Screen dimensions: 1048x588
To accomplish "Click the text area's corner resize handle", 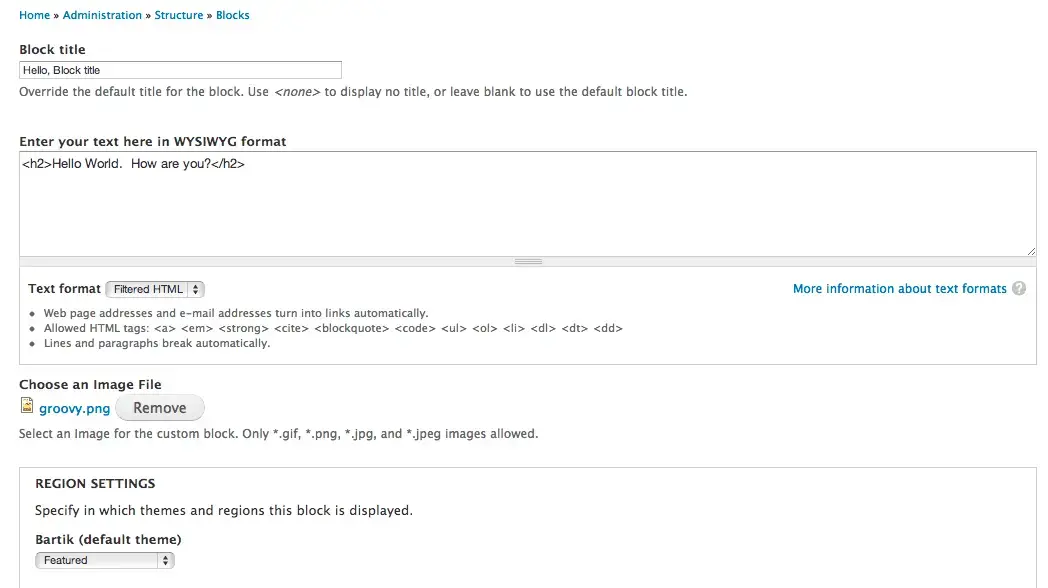I will tap(1031, 251).
